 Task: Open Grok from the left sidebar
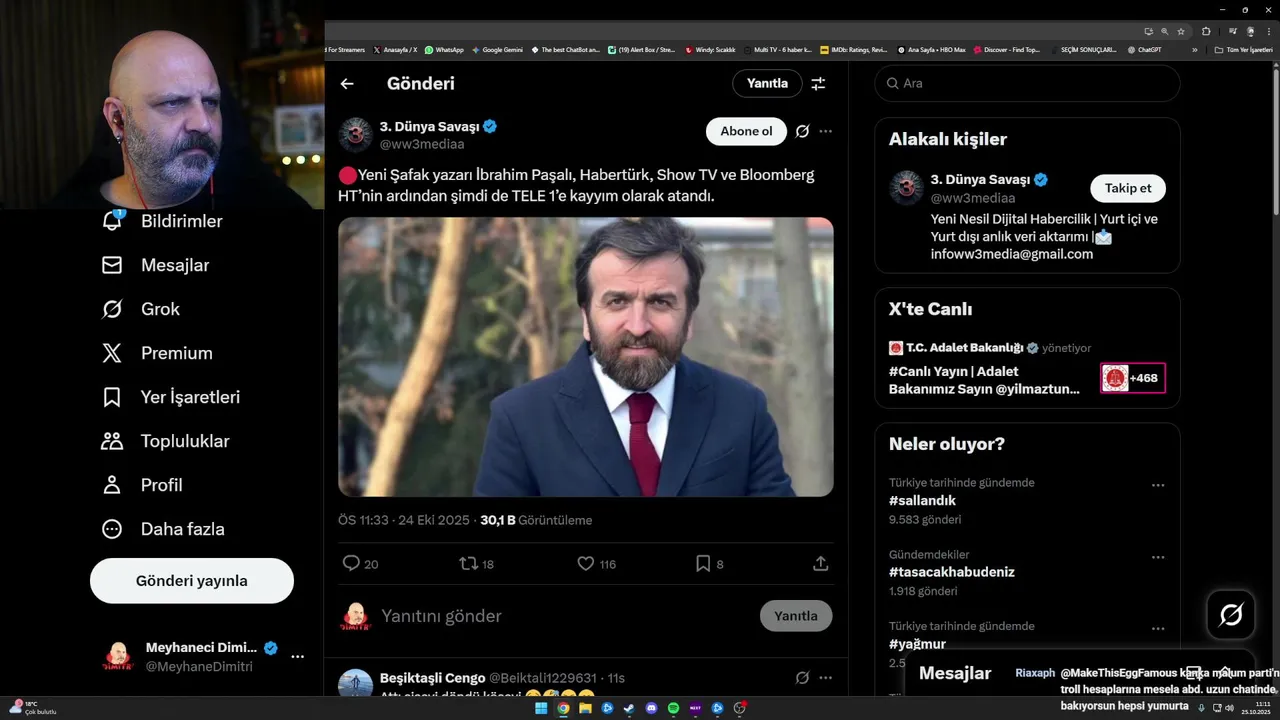click(x=140, y=309)
